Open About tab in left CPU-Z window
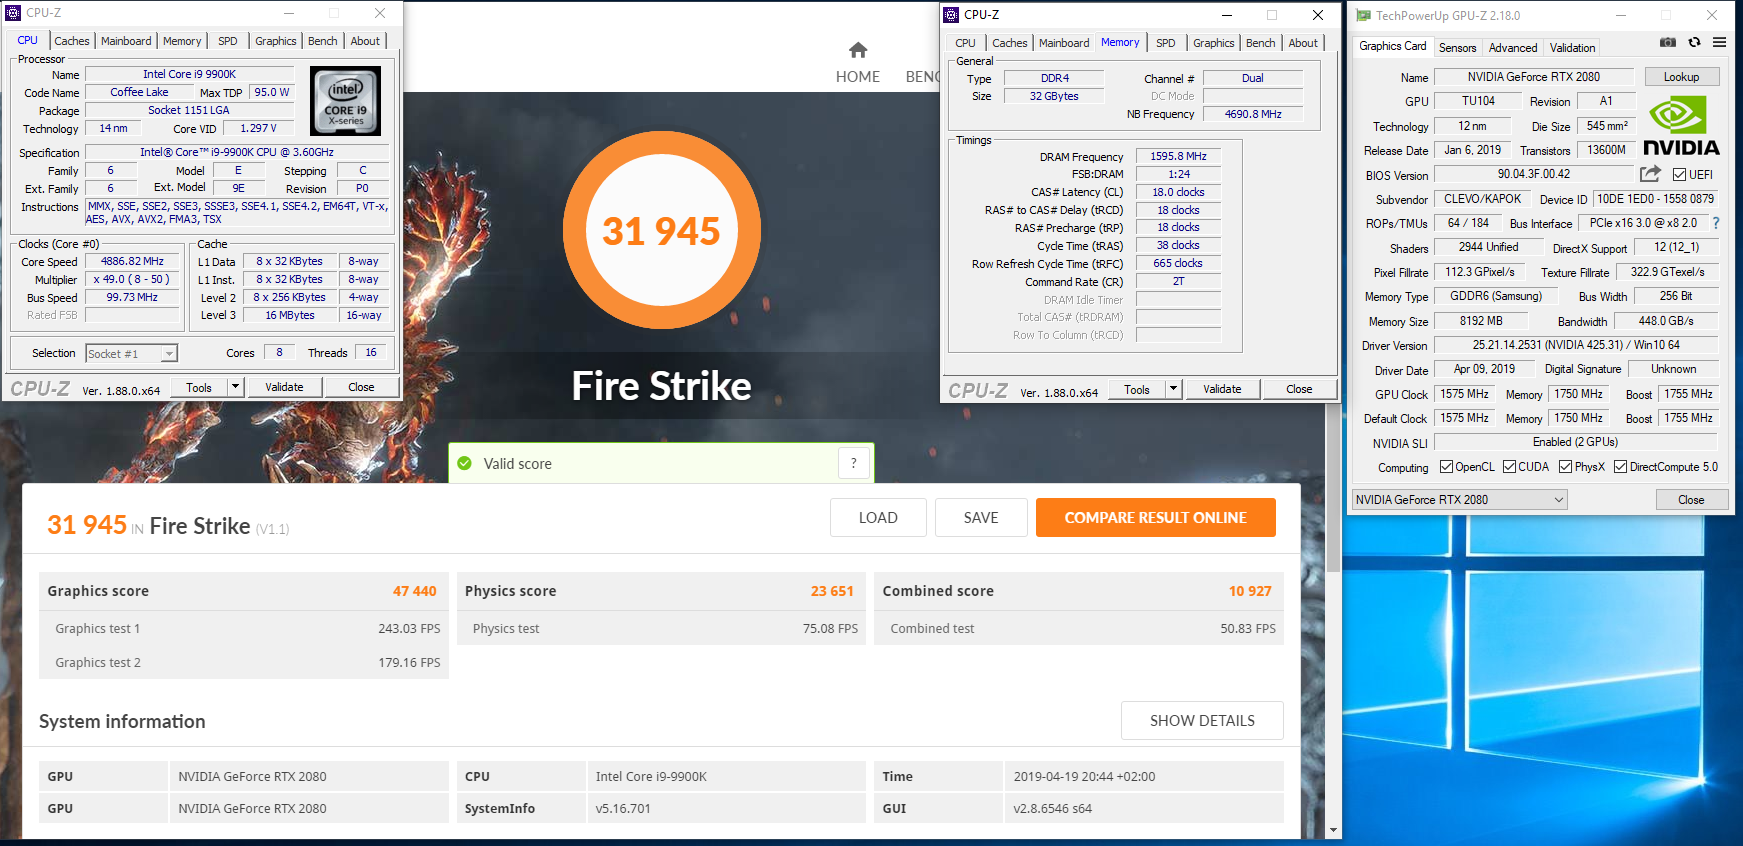 tap(365, 41)
